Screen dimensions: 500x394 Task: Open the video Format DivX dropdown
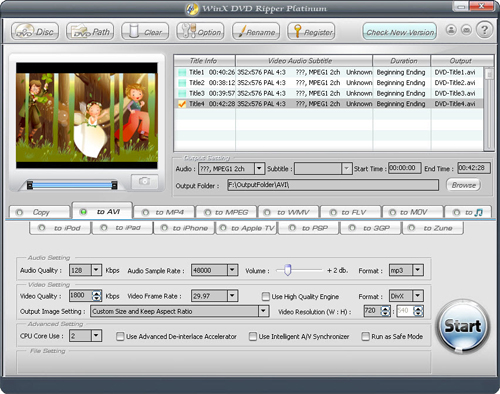tap(418, 295)
